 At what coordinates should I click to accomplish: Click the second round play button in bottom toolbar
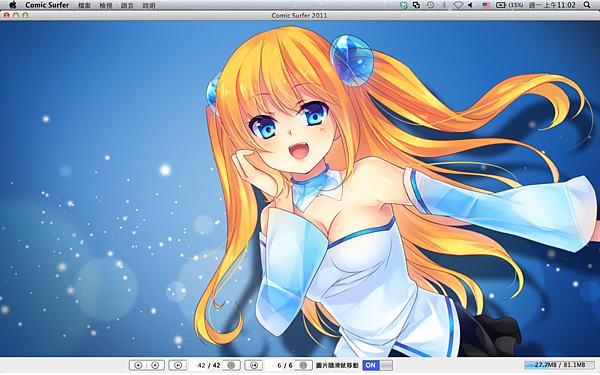pos(155,365)
